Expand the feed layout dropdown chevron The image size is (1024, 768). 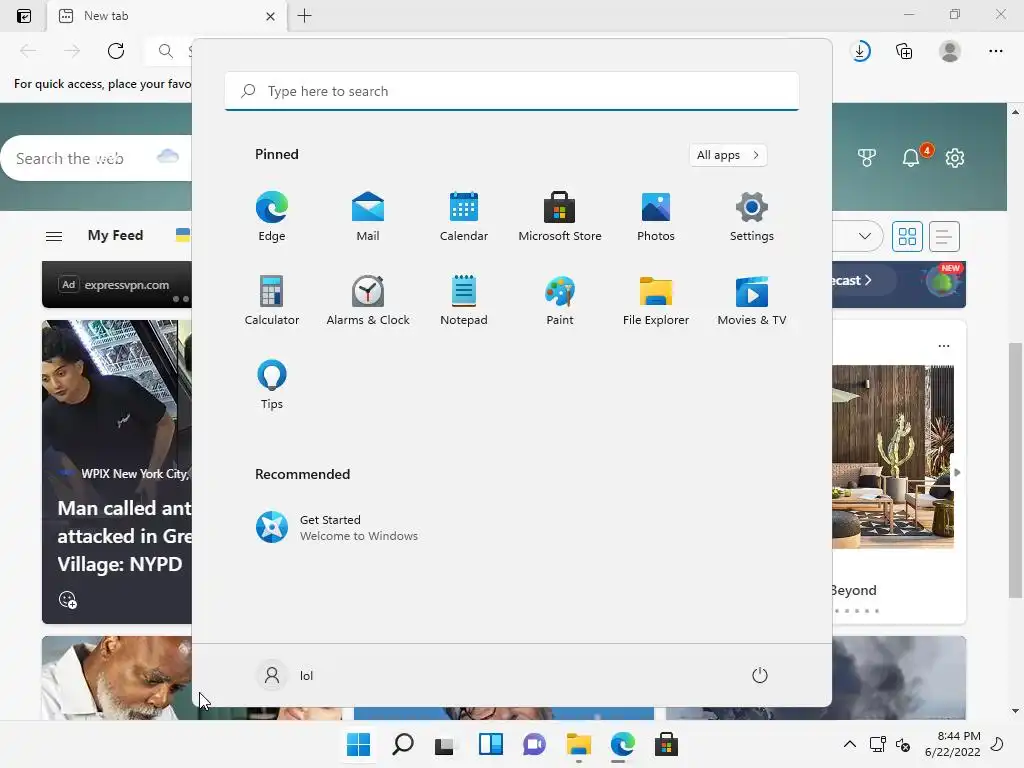[865, 236]
